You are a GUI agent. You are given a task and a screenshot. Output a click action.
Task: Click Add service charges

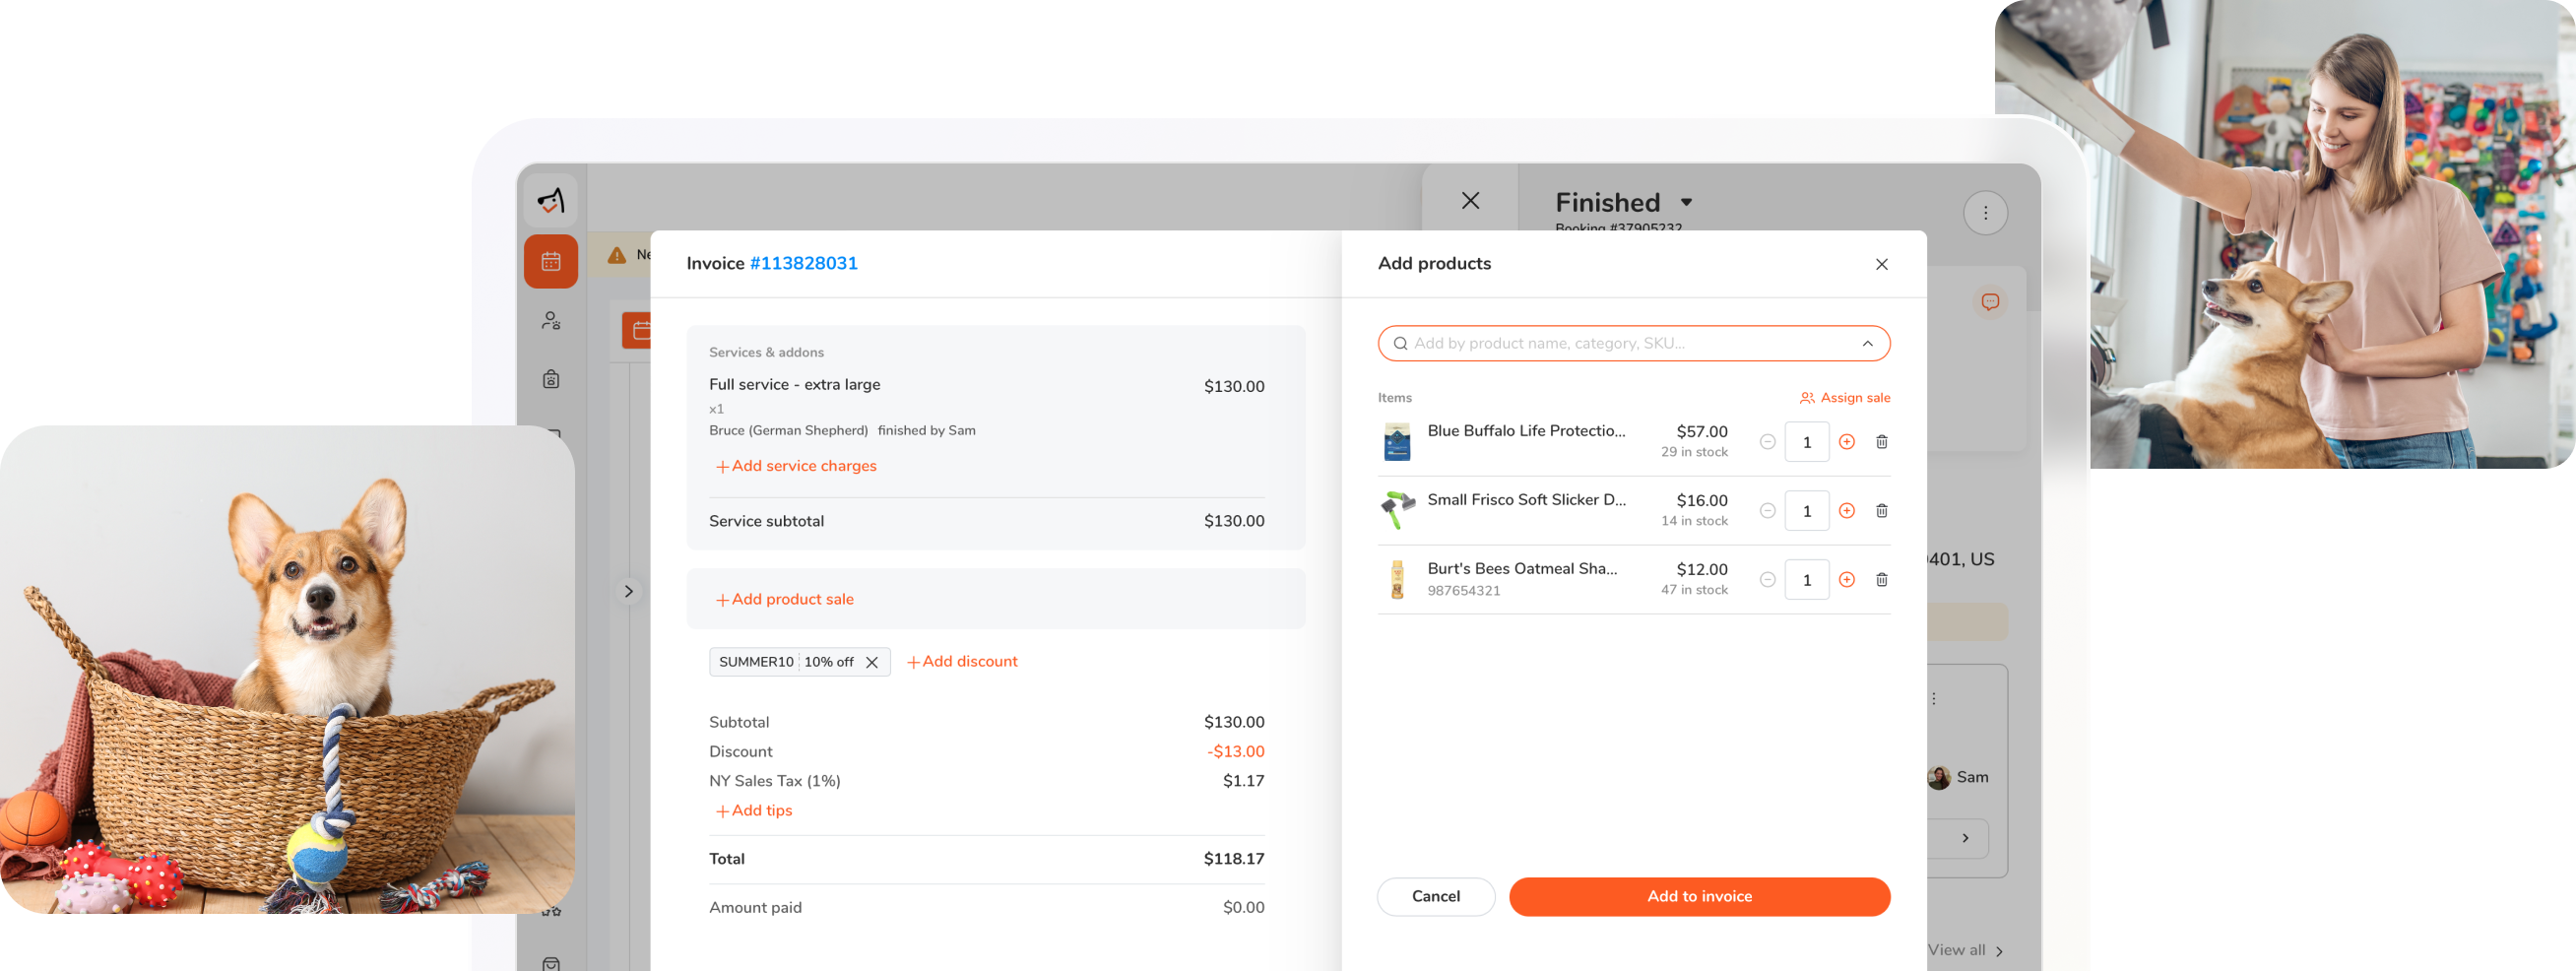click(x=795, y=466)
